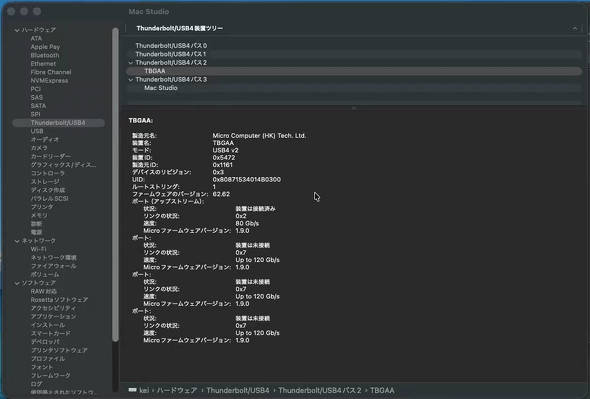Select the TBGAA device row in tree
Image resolution: width=590 pixels, height=399 pixels.
(x=354, y=71)
